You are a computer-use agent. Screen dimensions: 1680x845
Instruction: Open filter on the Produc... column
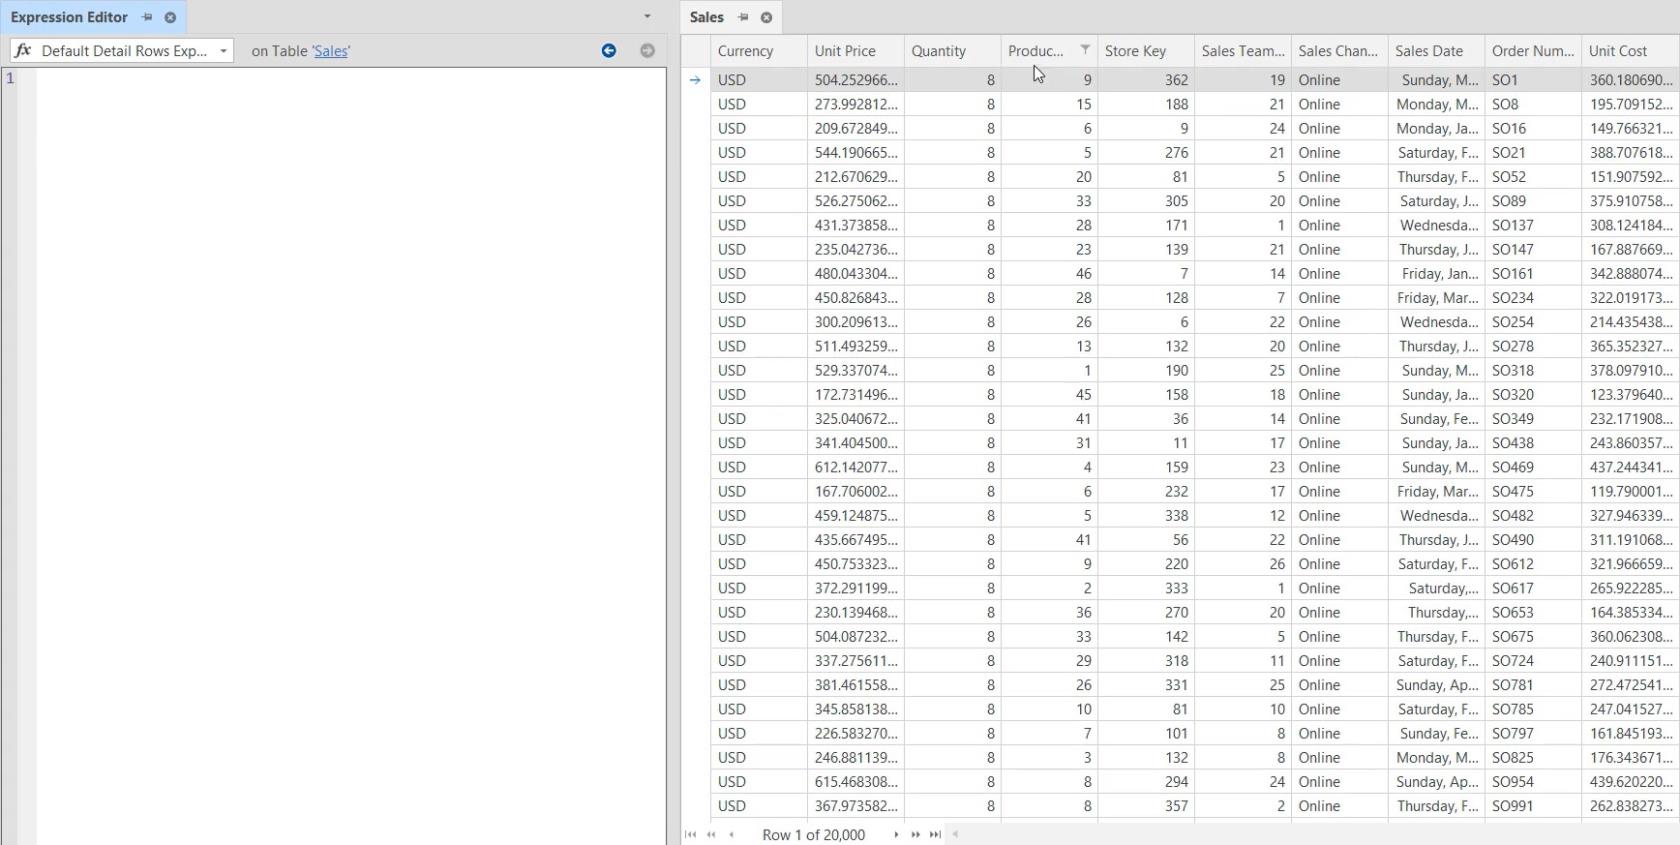[1085, 50]
